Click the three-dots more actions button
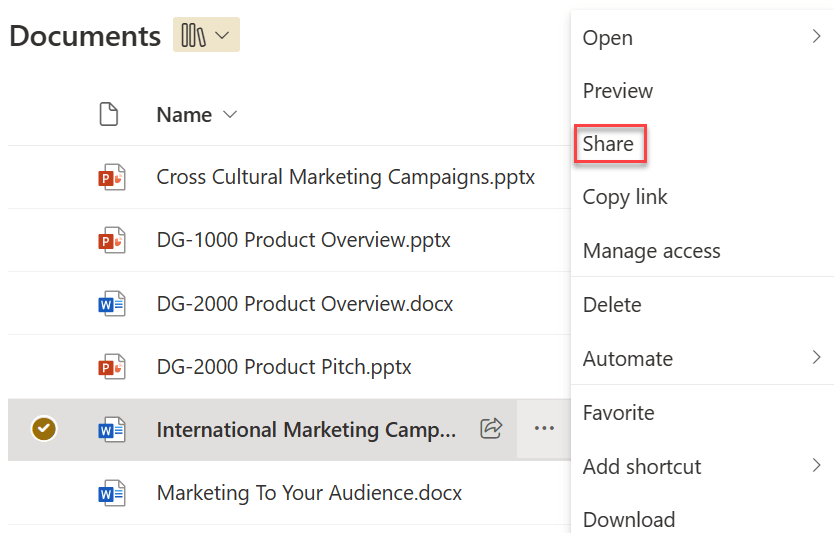Image resolution: width=834 pixels, height=533 pixels. point(544,429)
